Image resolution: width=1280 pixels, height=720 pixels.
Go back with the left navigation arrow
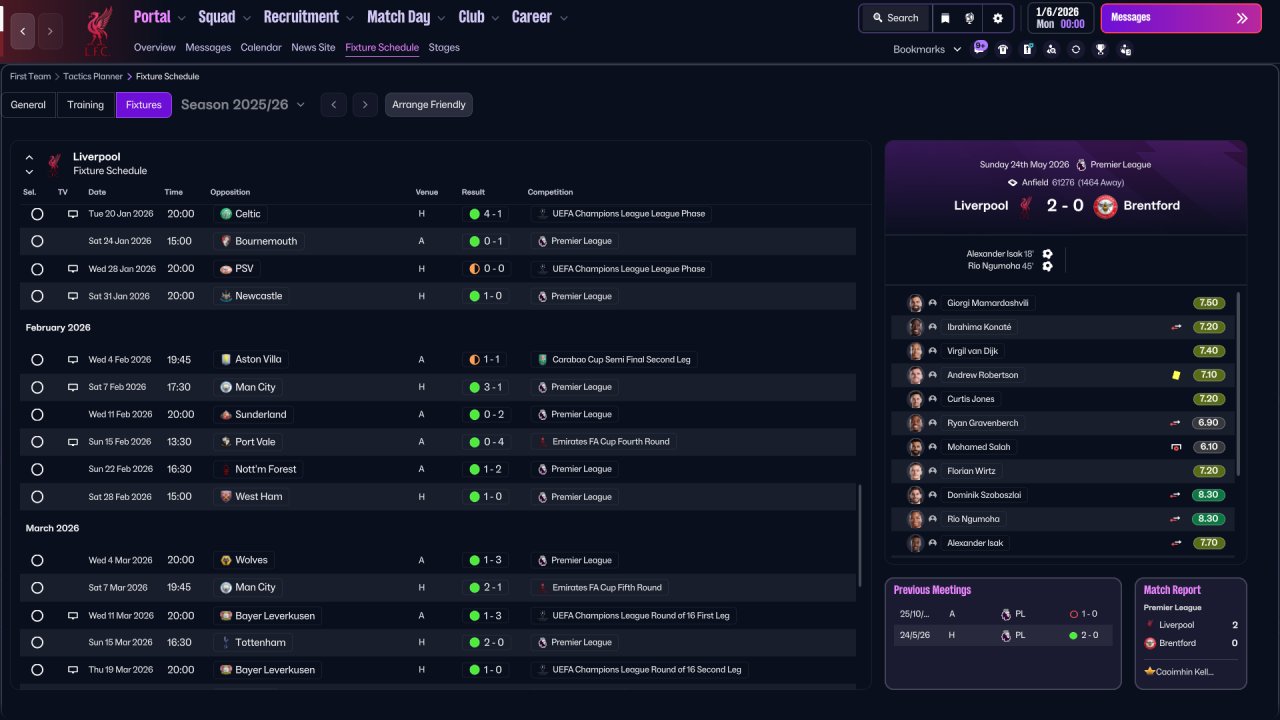23,31
